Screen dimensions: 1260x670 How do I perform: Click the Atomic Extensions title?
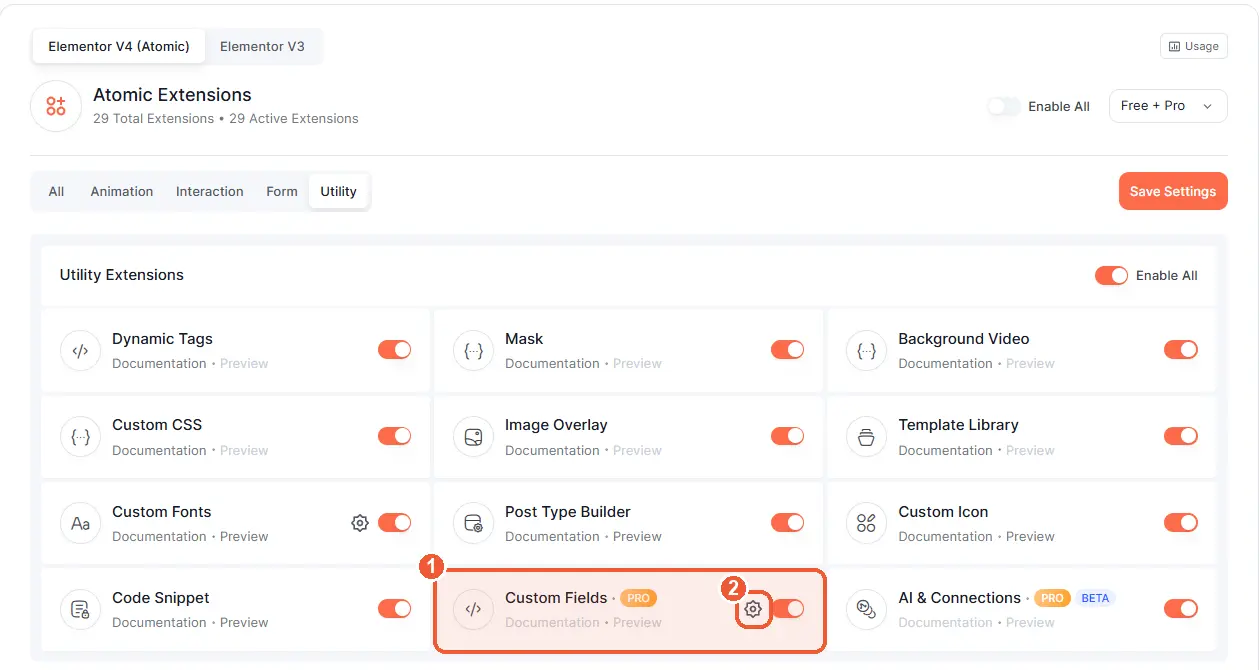172,95
